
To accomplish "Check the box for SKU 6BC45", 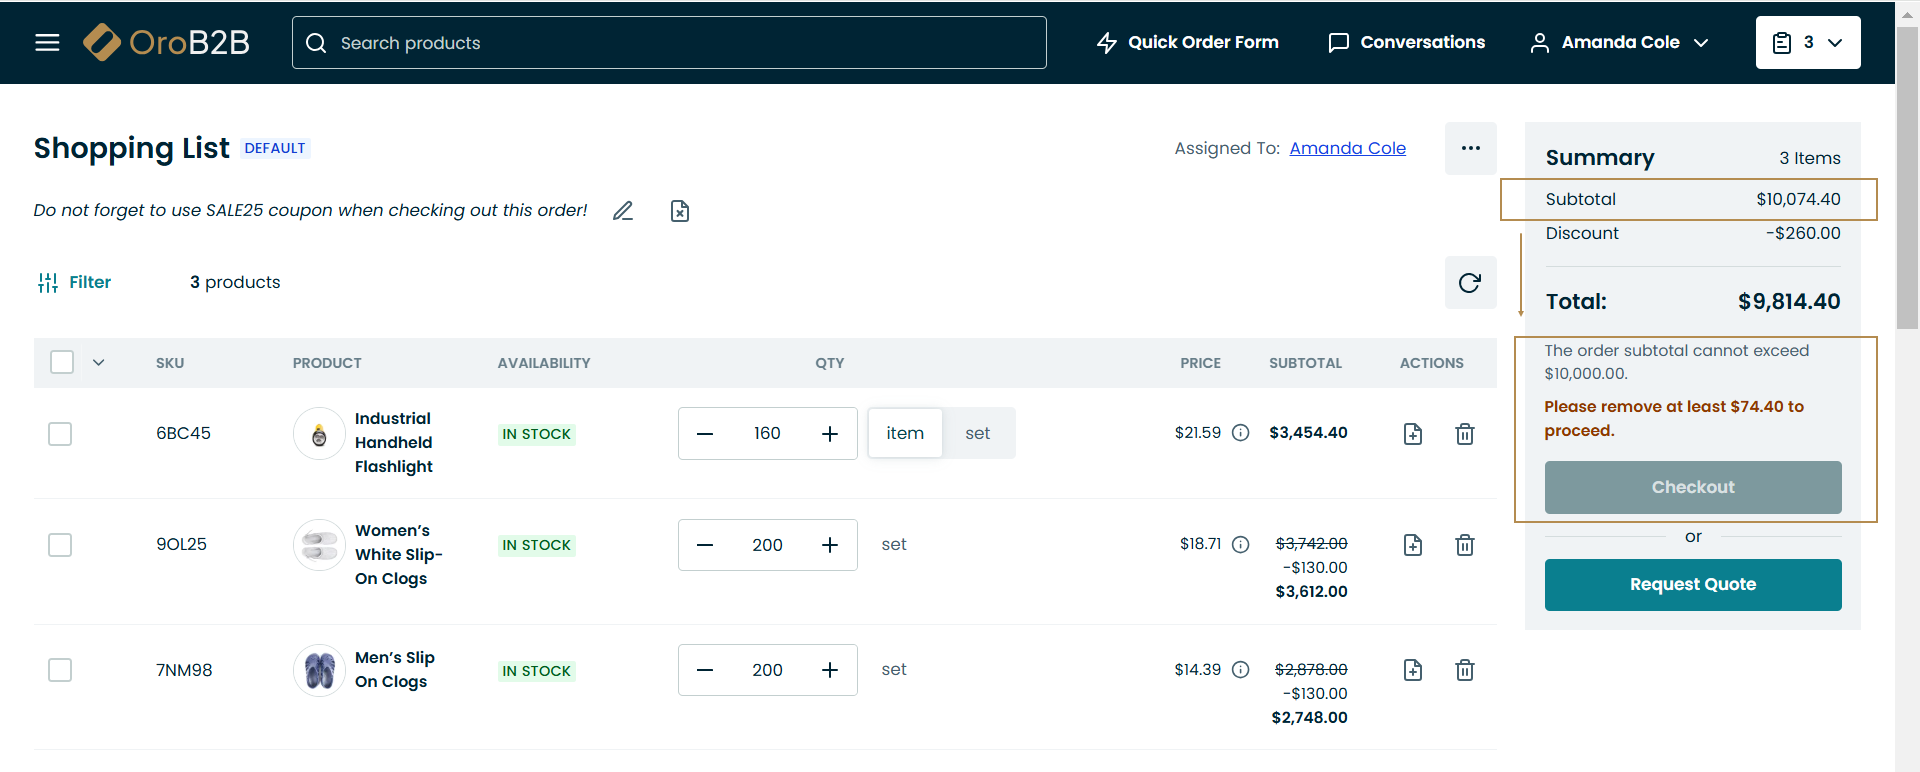I will pos(60,434).
